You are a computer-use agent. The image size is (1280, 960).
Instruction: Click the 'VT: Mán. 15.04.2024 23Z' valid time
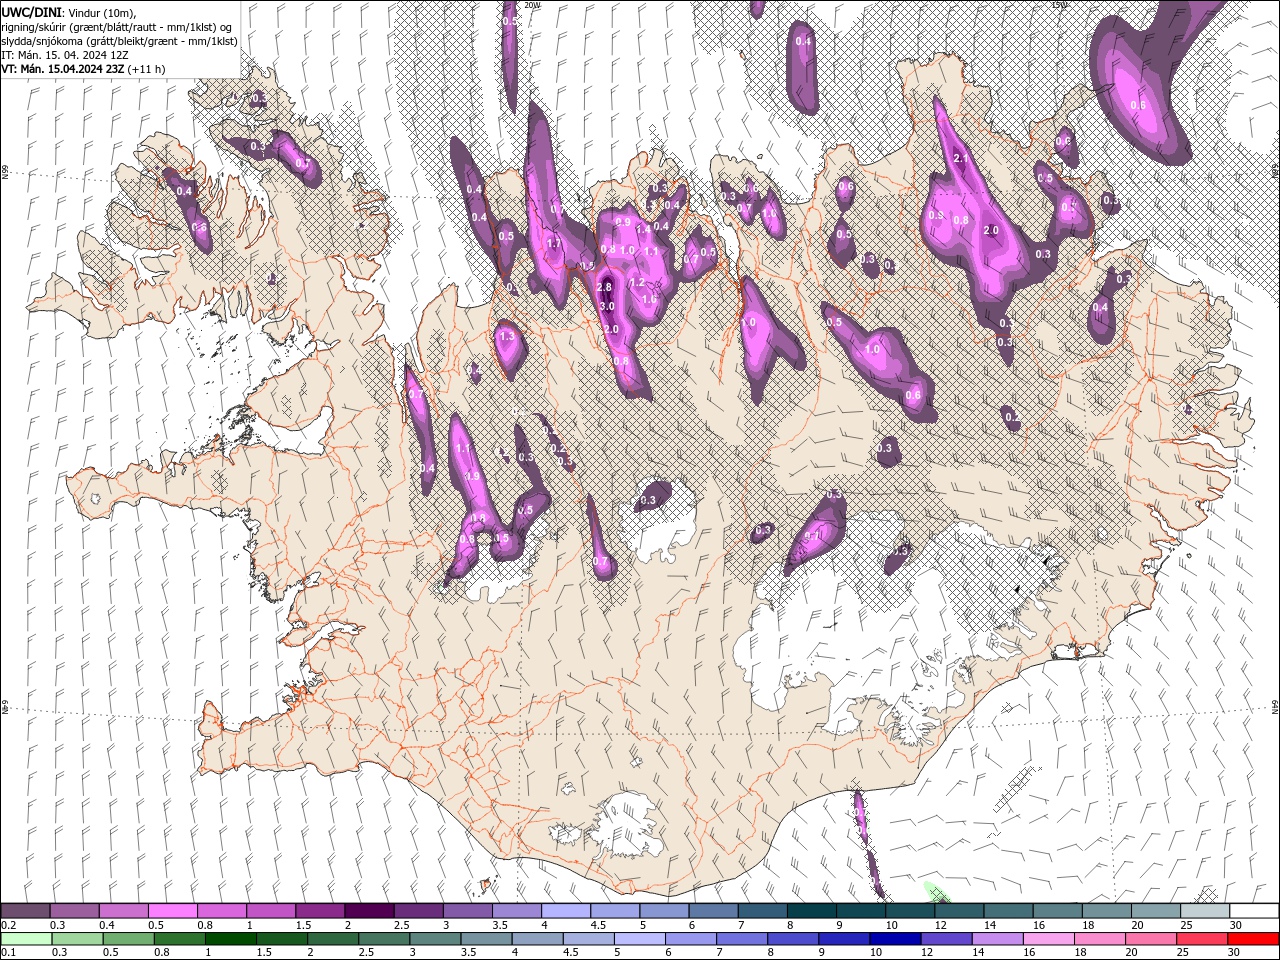tap(63, 69)
